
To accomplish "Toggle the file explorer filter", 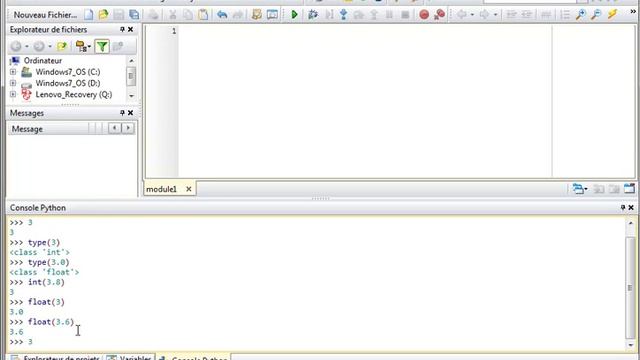I will 102,47.
